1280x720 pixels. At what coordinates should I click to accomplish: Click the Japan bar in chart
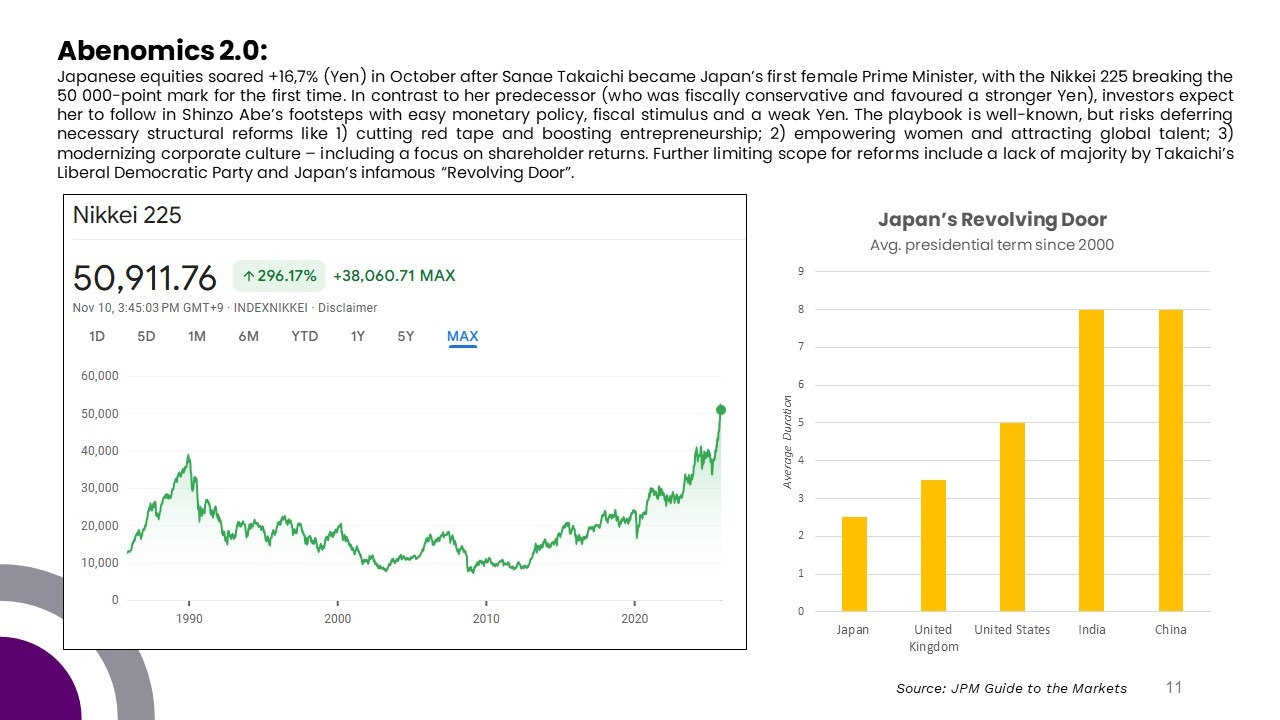854,564
